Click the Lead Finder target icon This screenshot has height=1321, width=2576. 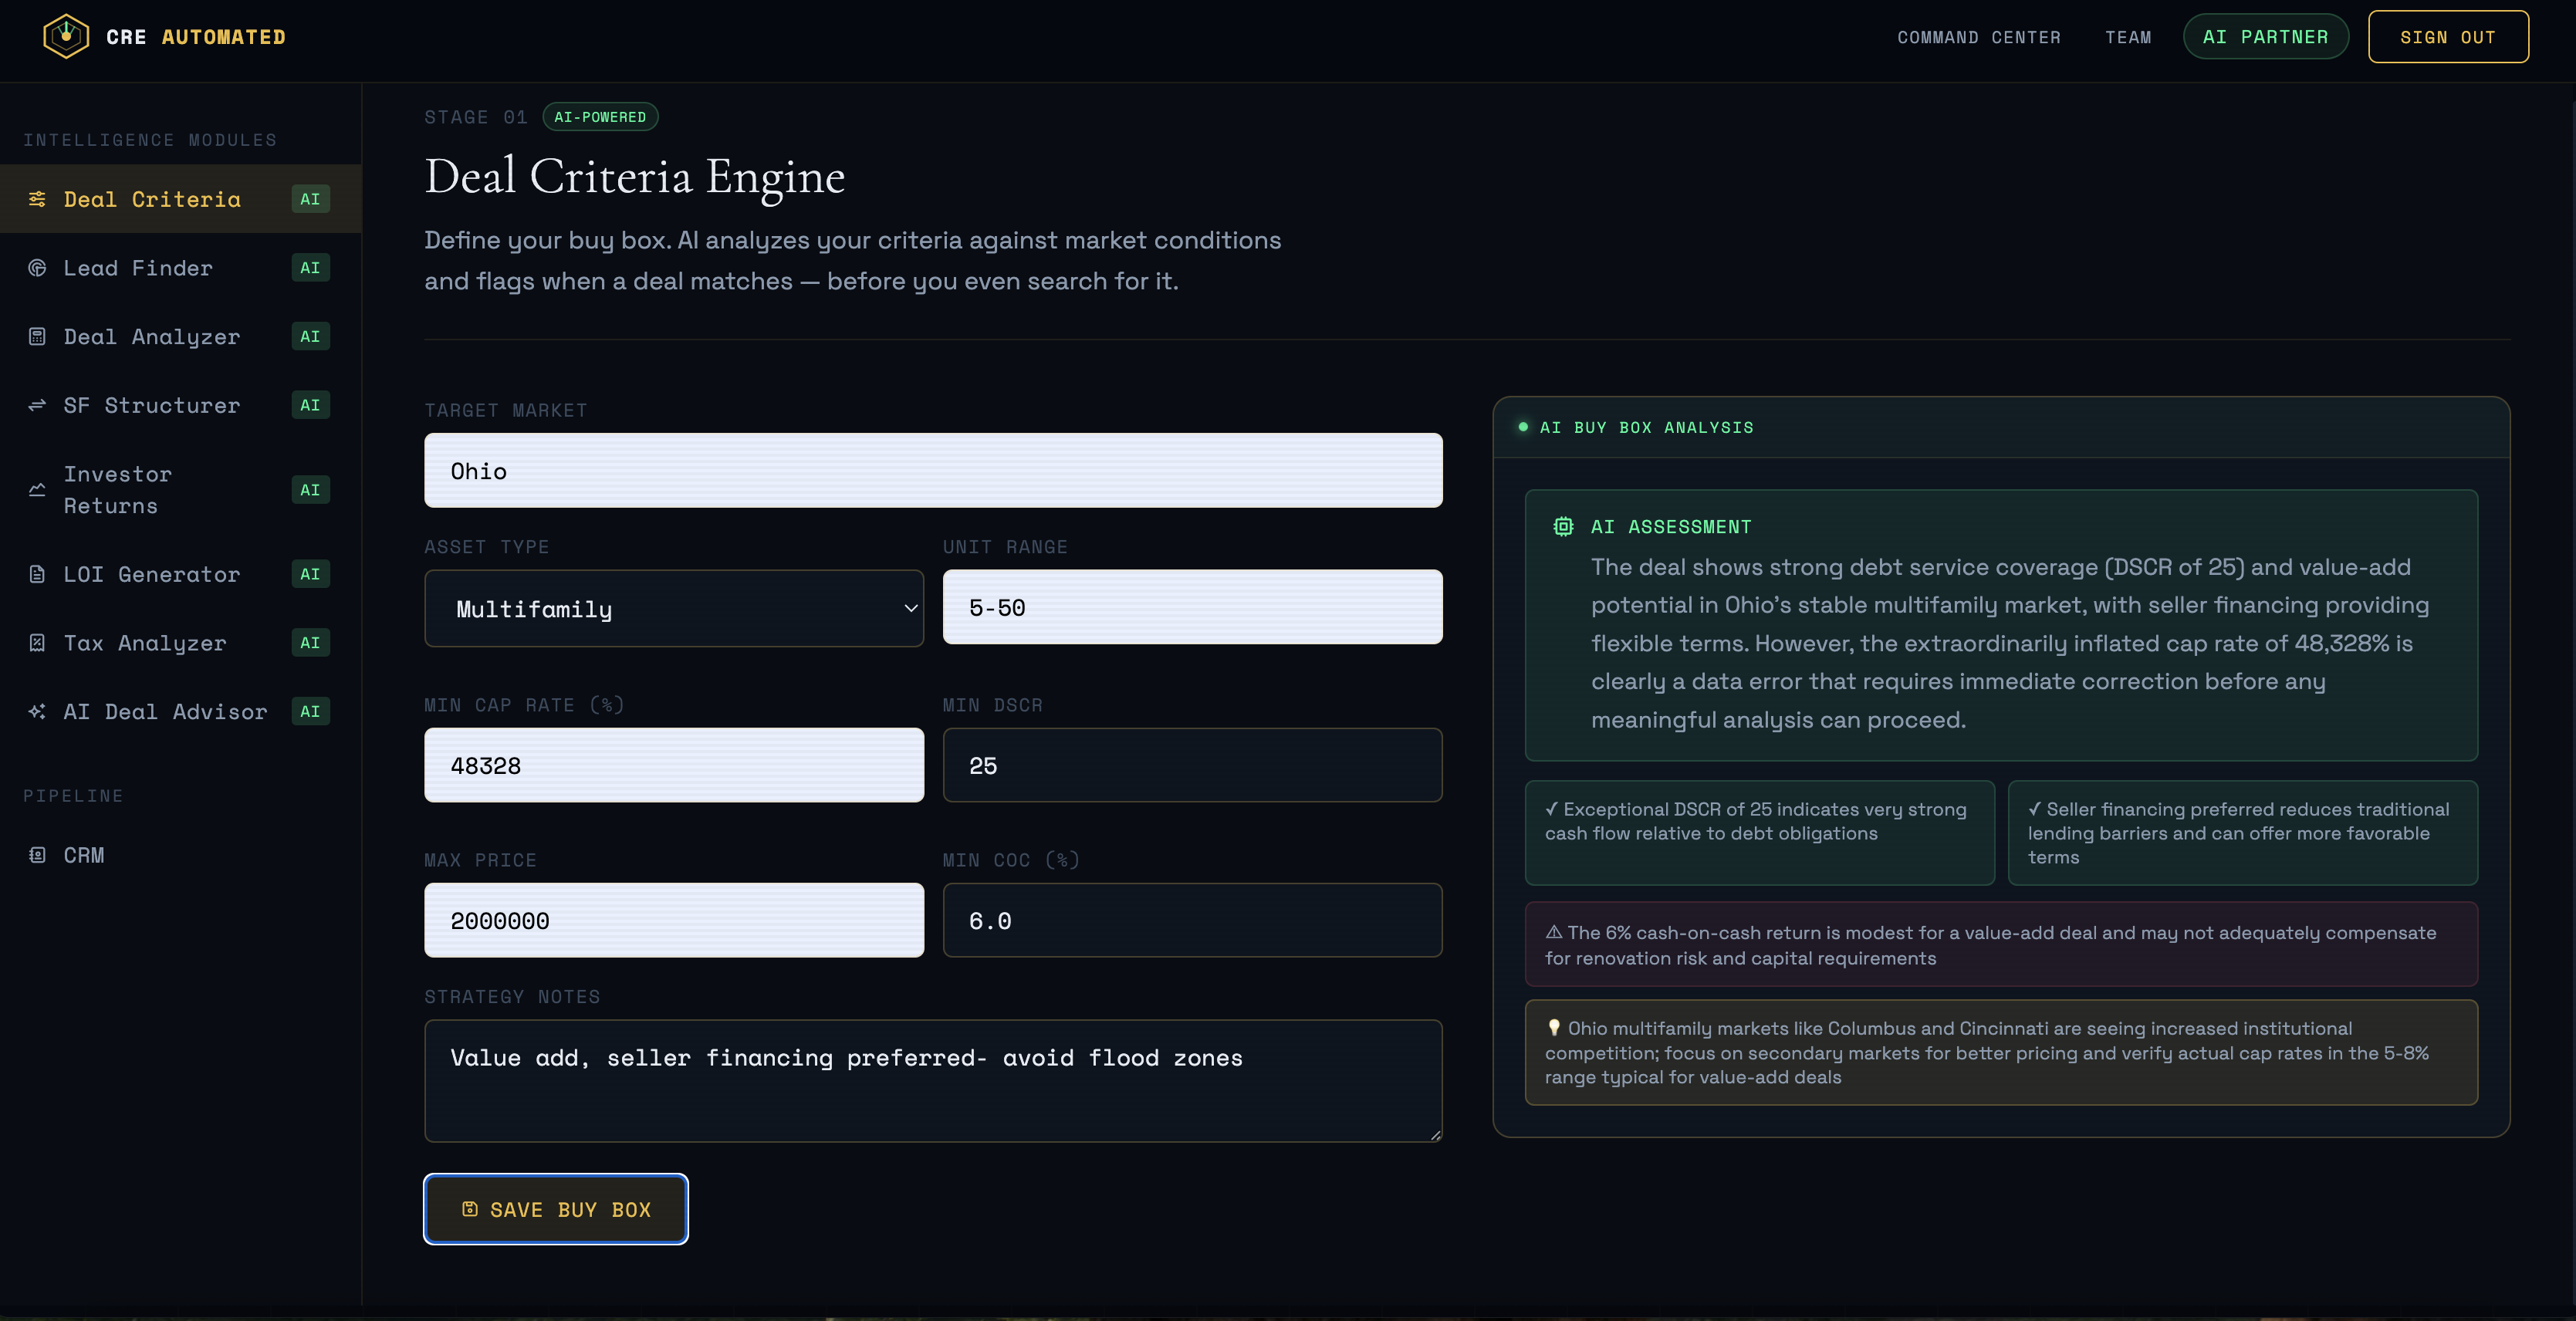click(x=37, y=268)
